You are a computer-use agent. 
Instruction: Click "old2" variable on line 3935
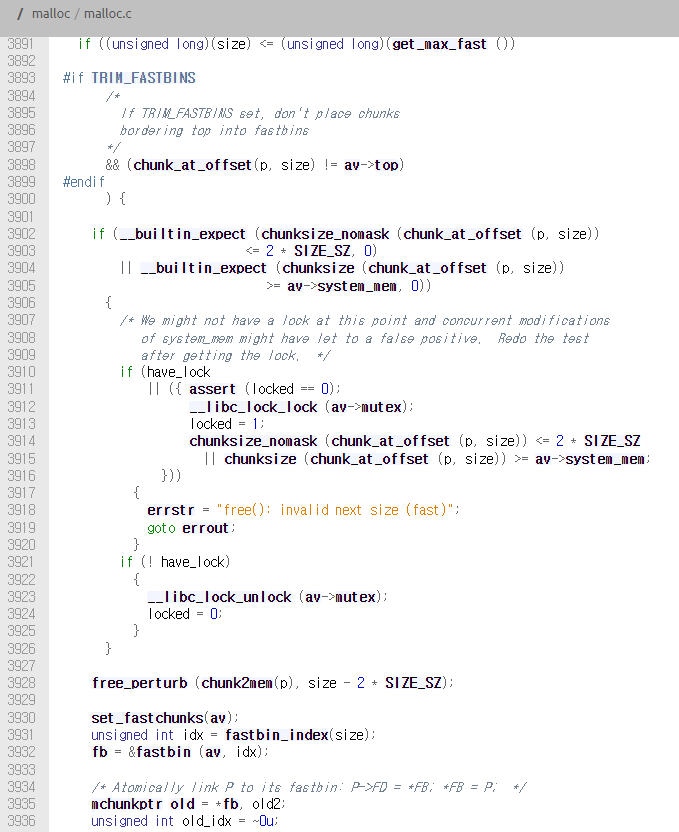coord(267,804)
